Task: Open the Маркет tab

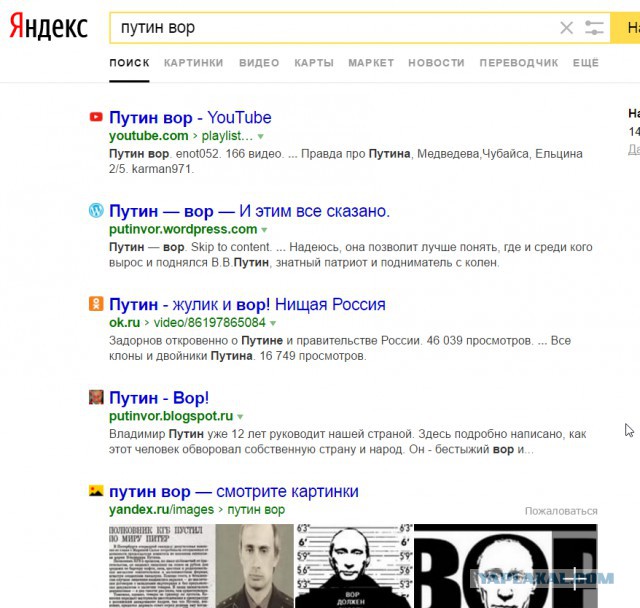Action: pos(371,63)
